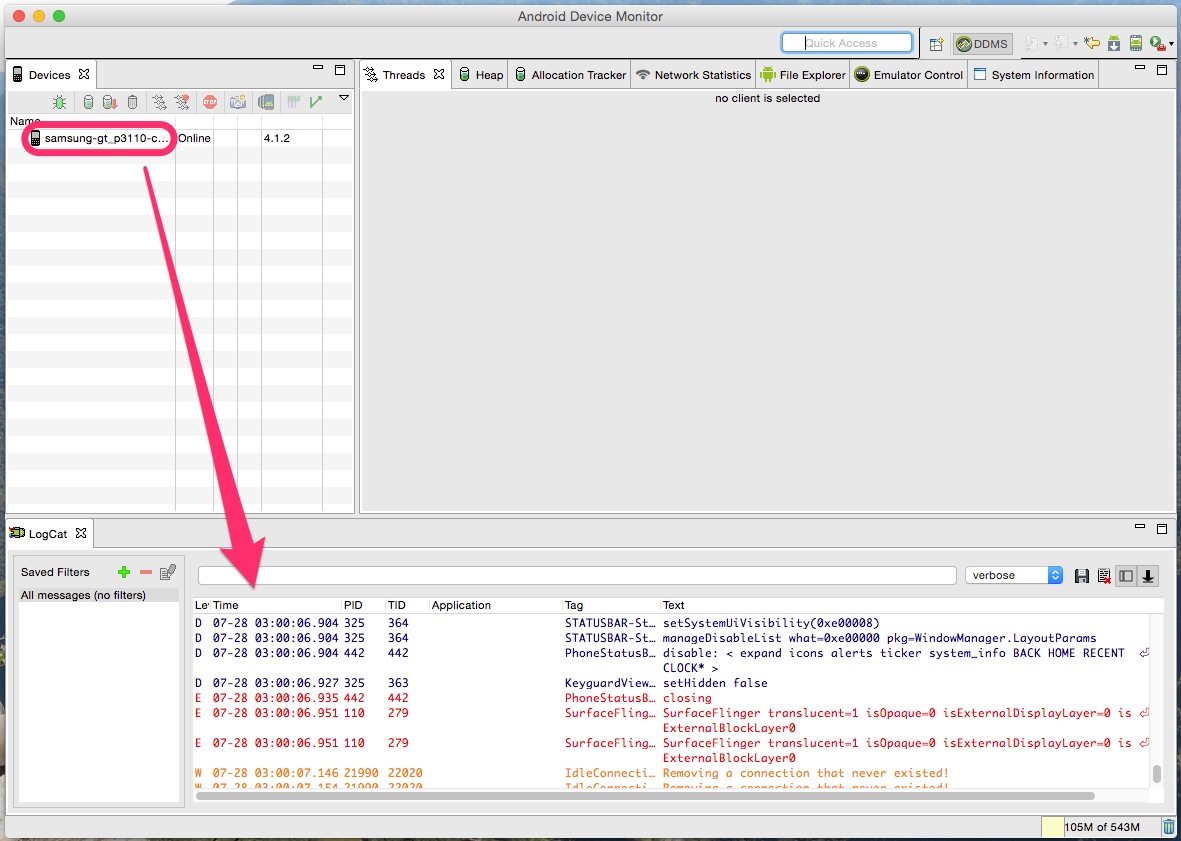Clear Log with the red X page icon
The image size is (1181, 841).
pyautogui.click(x=1104, y=576)
